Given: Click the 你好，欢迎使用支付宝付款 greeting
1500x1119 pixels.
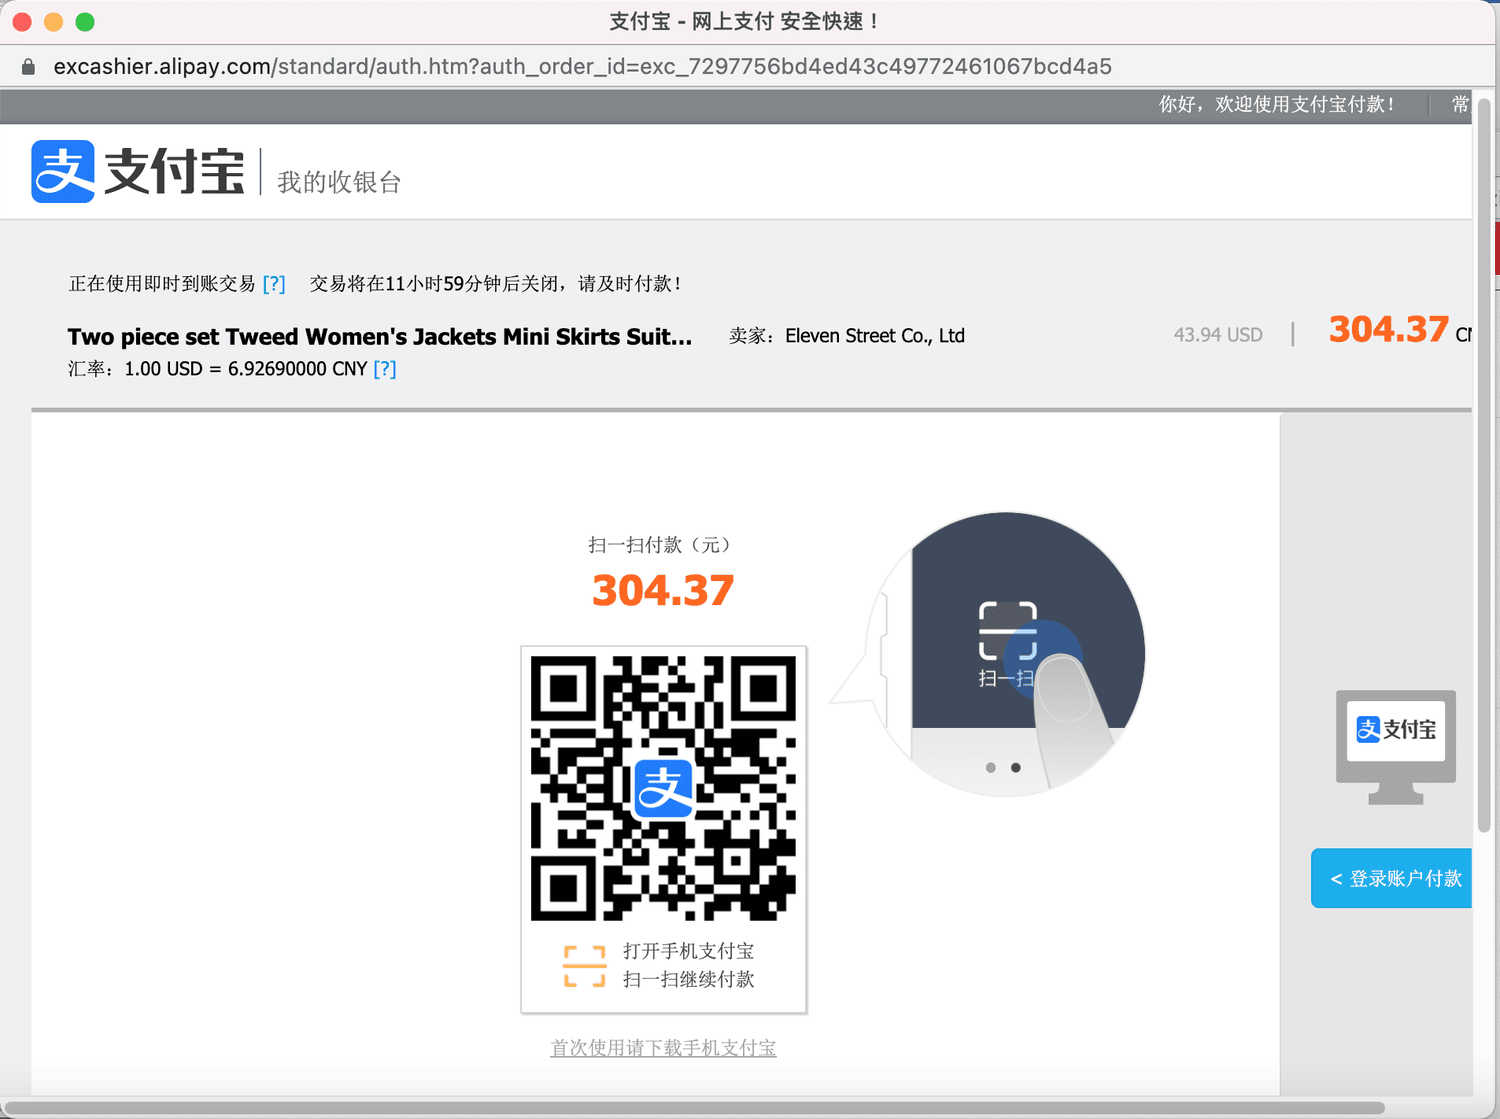Looking at the screenshot, I should pos(1277,104).
